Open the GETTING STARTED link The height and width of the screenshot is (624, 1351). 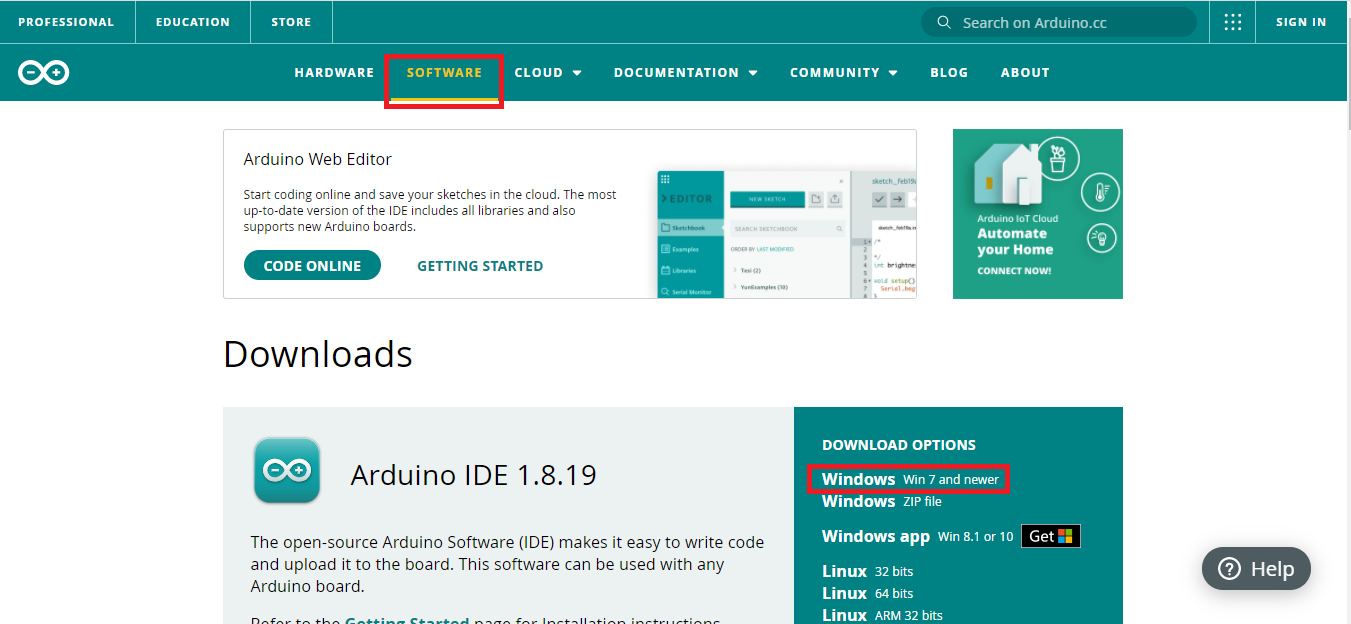coord(479,266)
